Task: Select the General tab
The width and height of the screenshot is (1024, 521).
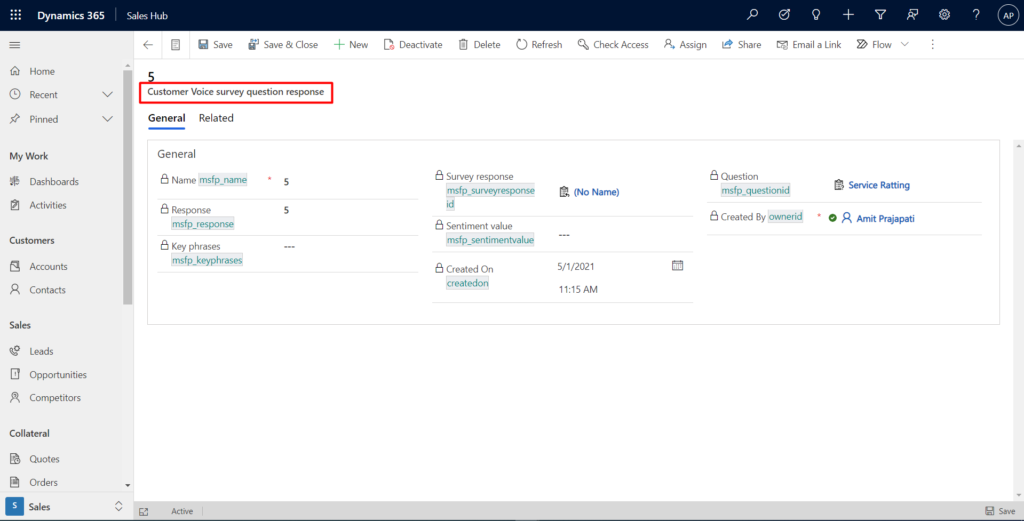Action: click(x=167, y=118)
